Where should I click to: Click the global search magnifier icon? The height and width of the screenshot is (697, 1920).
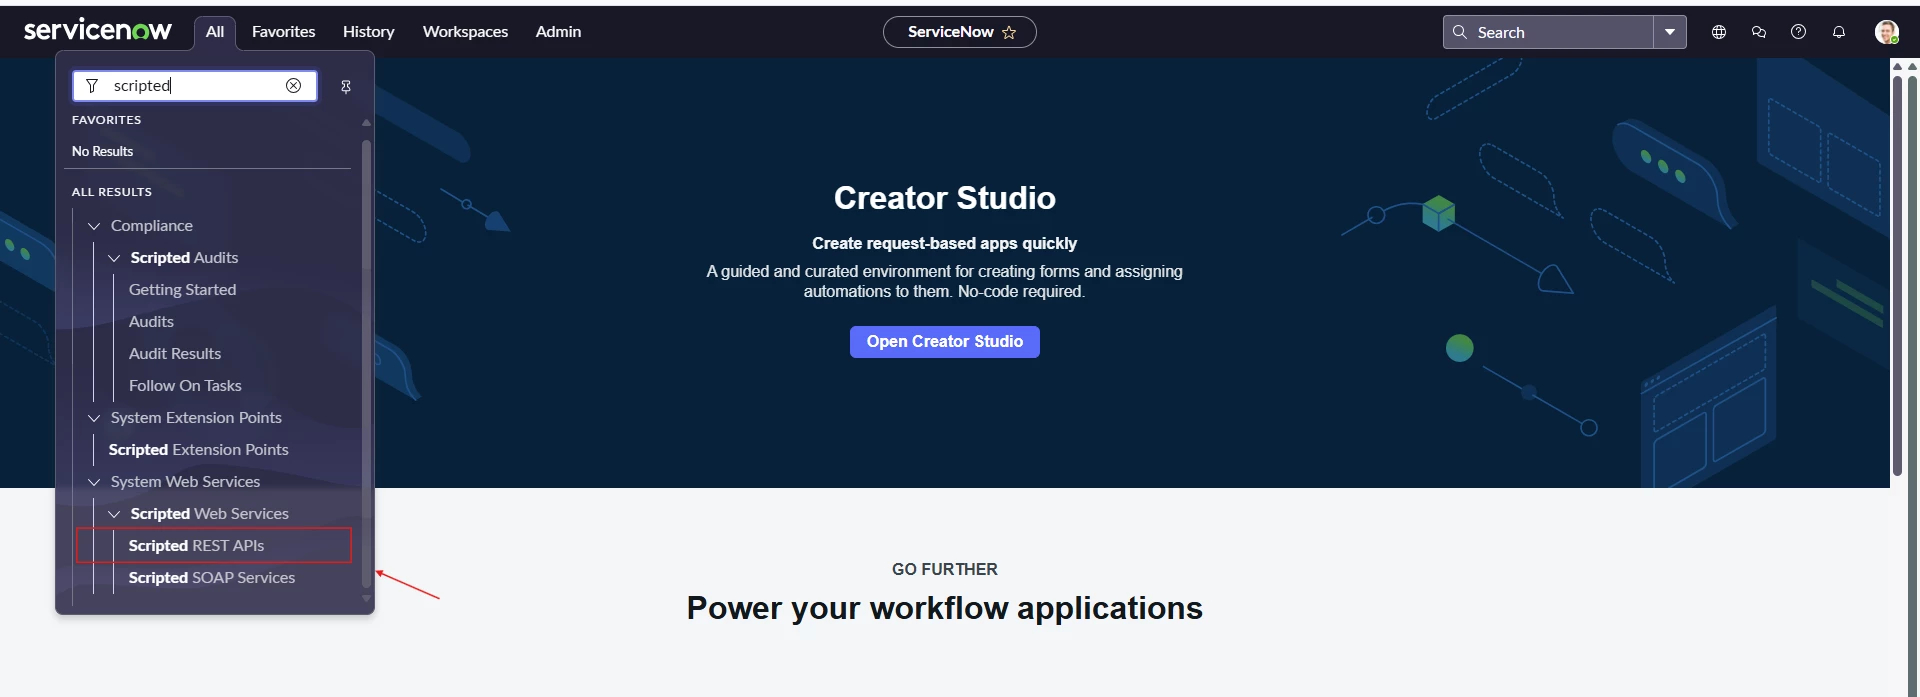(1460, 32)
